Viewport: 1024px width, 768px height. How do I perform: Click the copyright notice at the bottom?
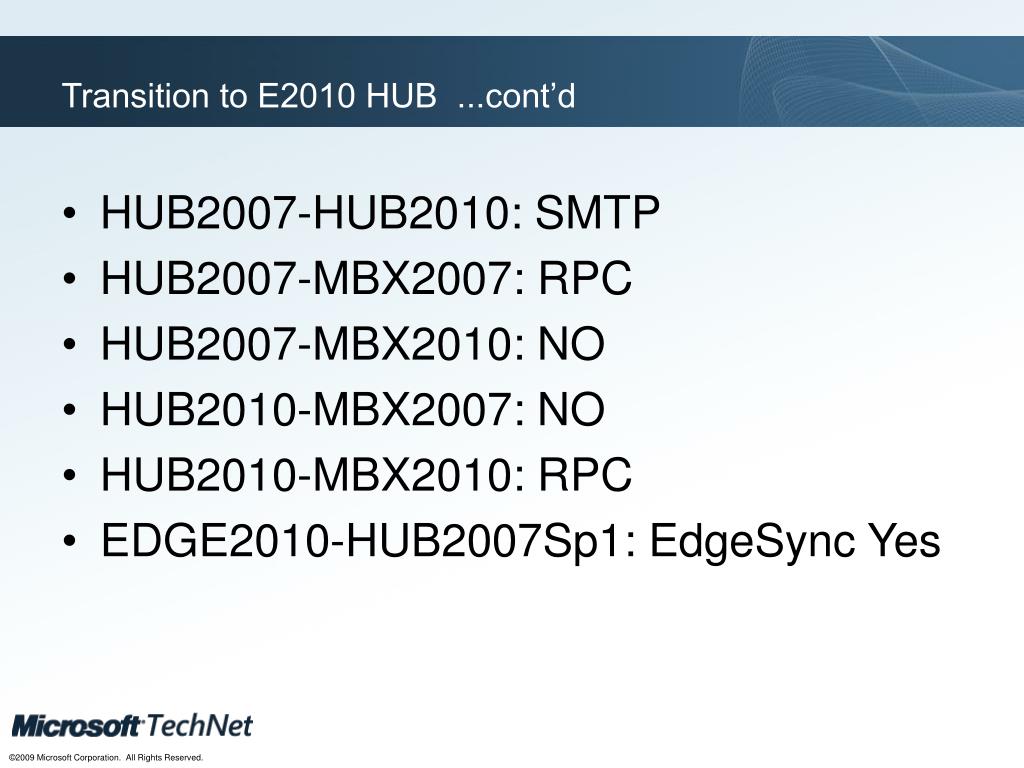106,758
